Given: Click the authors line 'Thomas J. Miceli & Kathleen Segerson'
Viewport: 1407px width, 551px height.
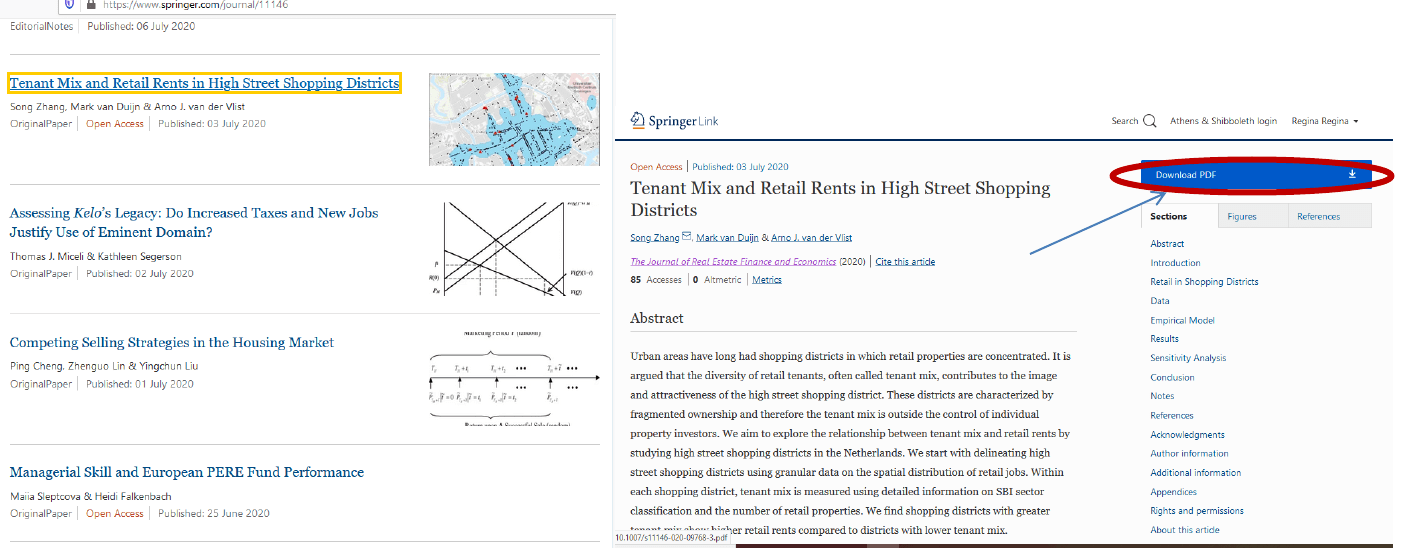Looking at the screenshot, I should pos(96,257).
